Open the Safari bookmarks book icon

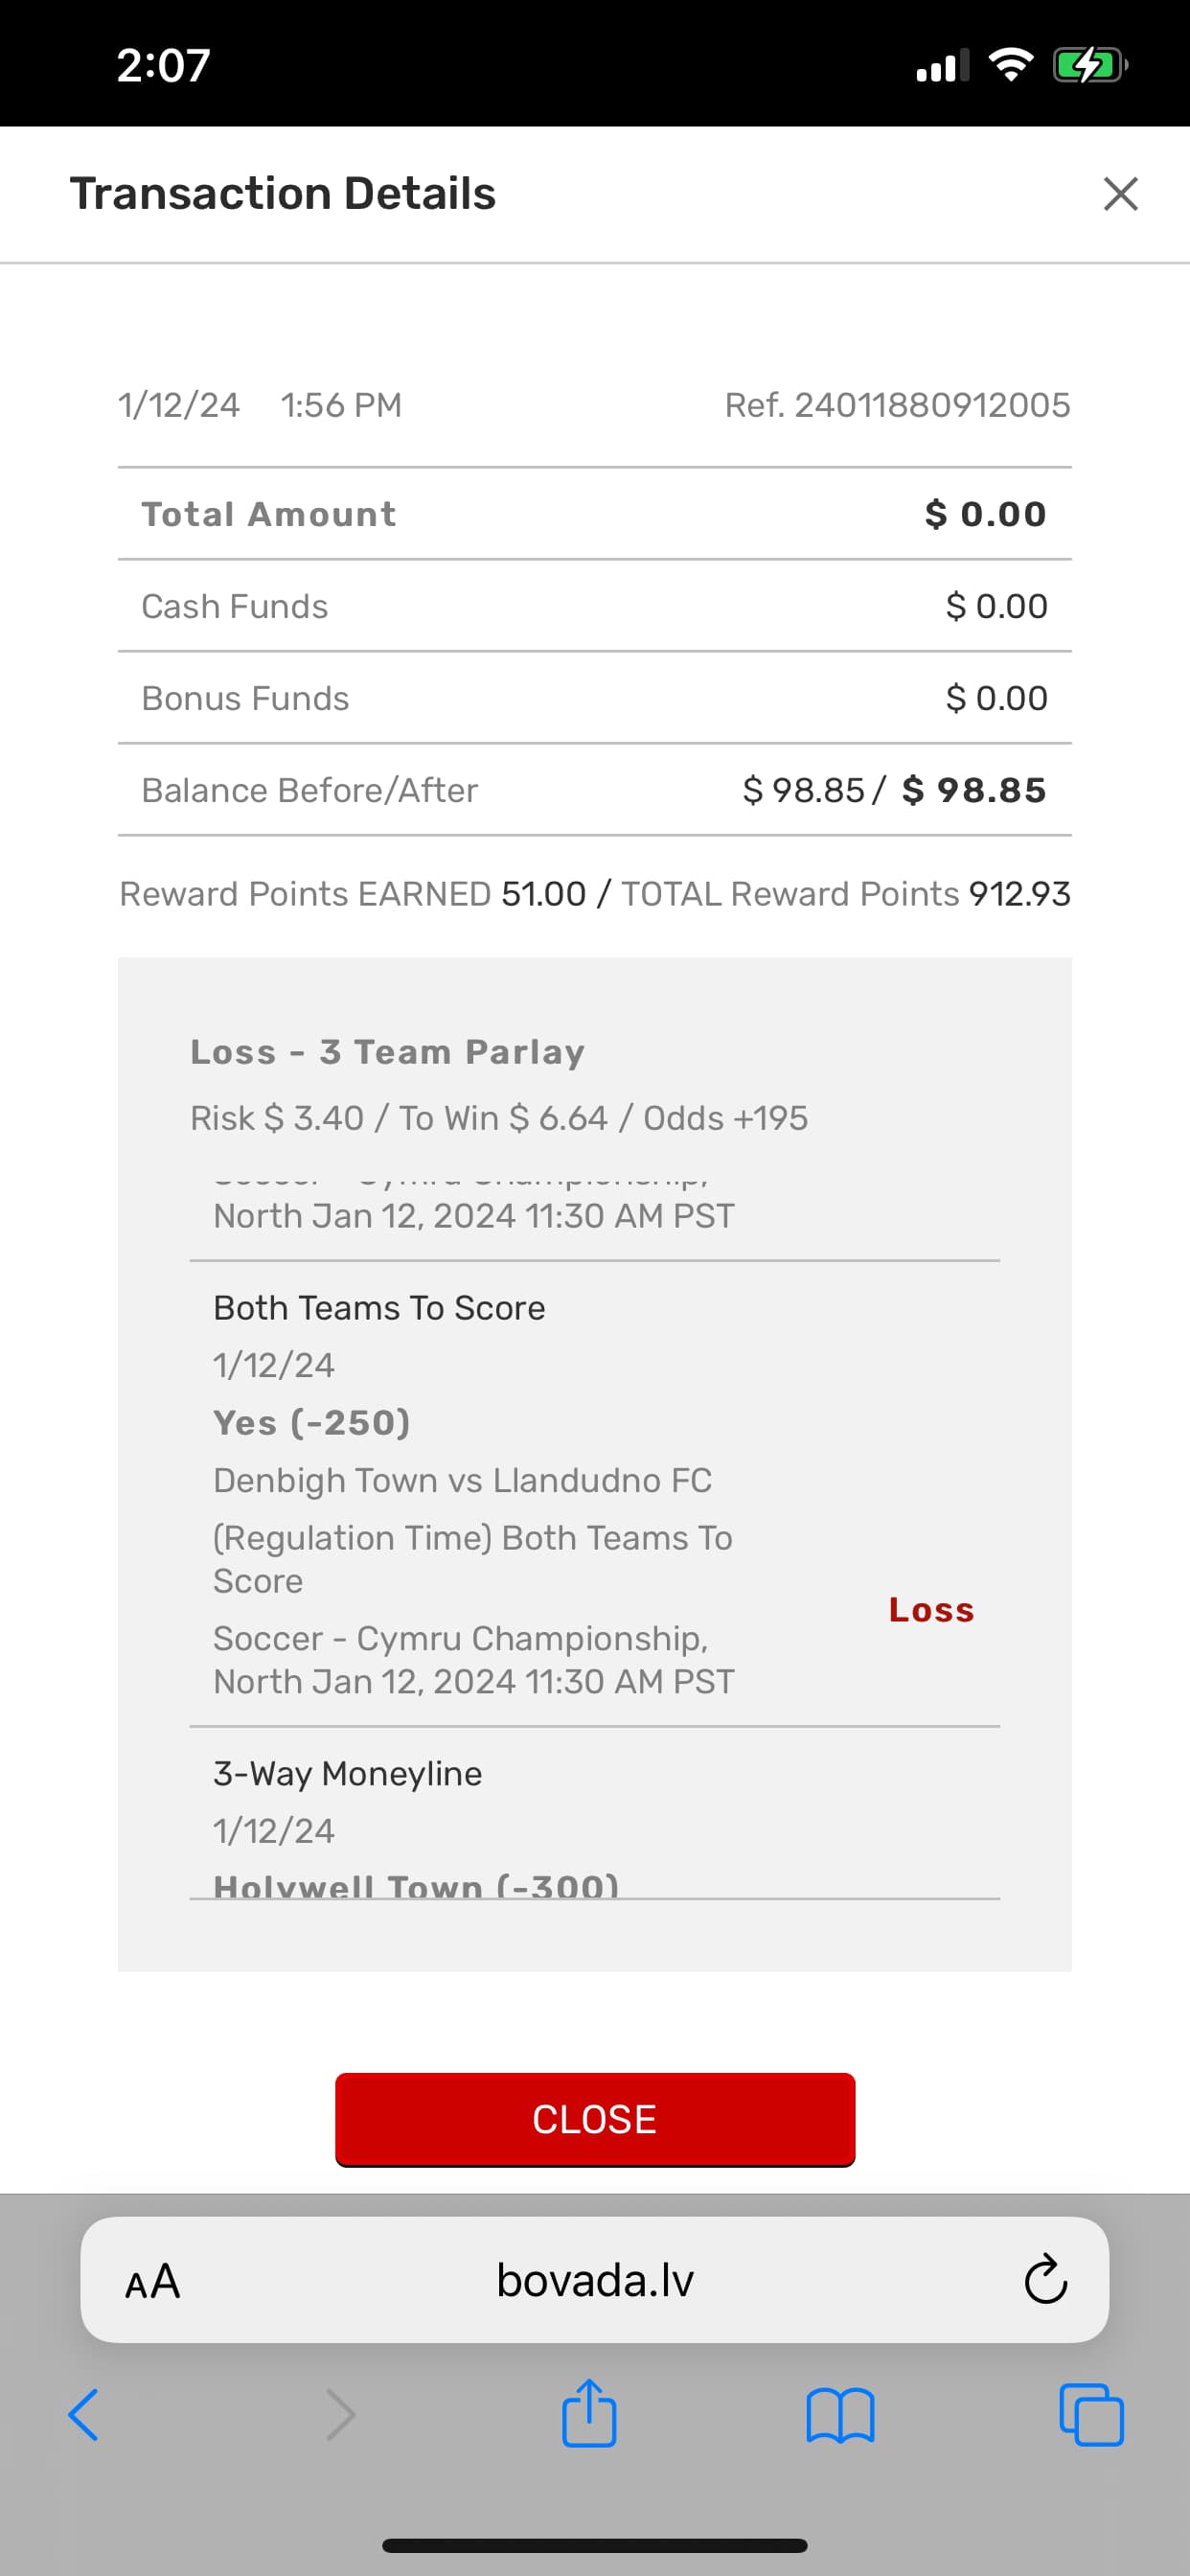[840, 2415]
